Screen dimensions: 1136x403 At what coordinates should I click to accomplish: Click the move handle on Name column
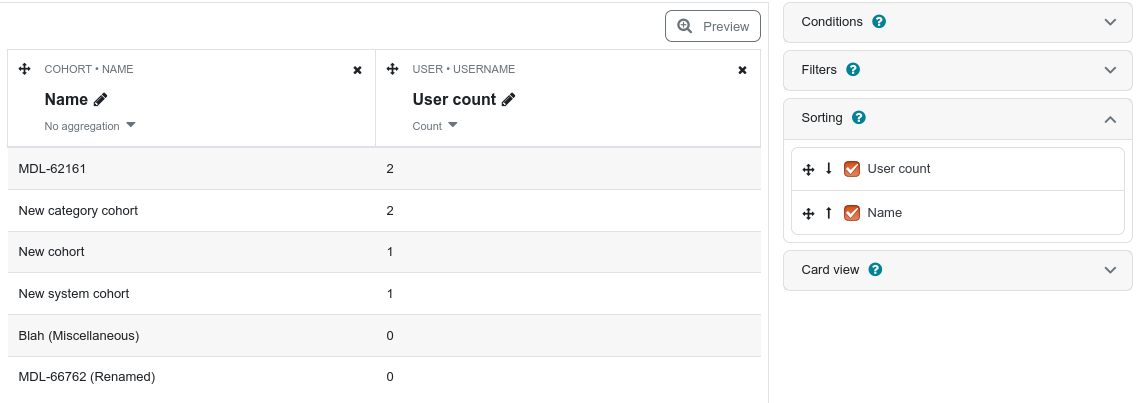(24, 69)
